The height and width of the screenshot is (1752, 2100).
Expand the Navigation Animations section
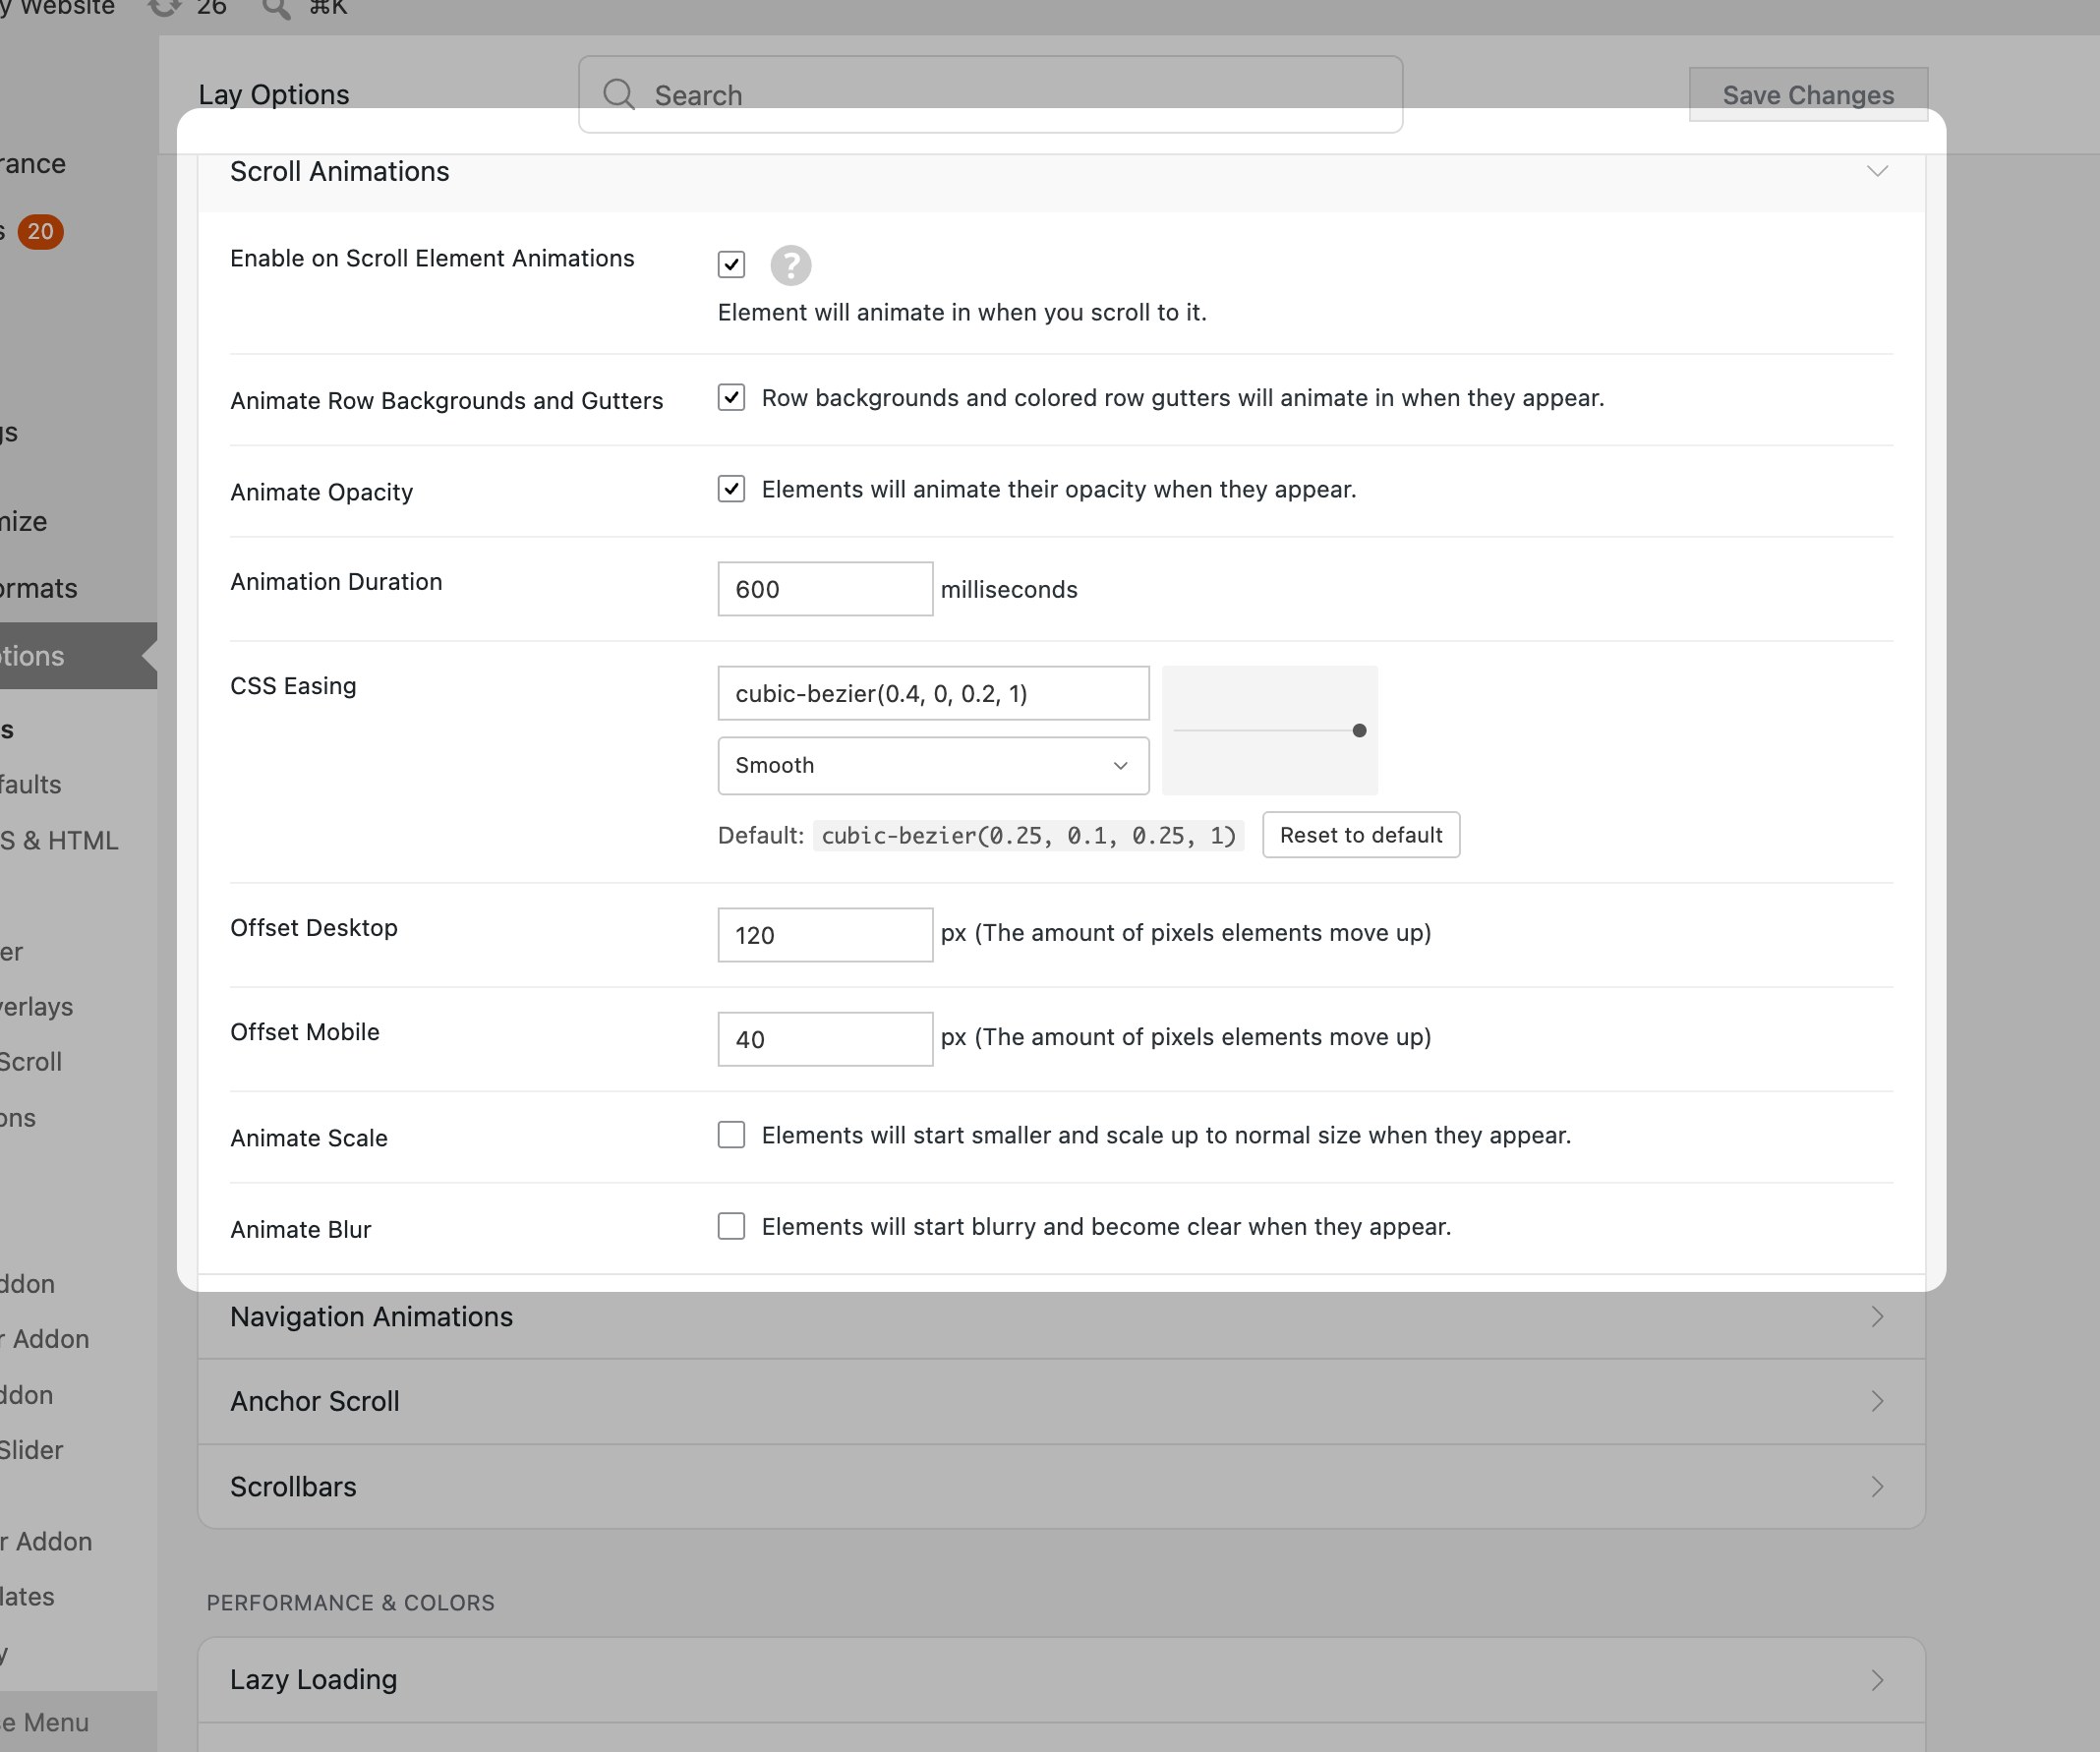[x=1061, y=1316]
